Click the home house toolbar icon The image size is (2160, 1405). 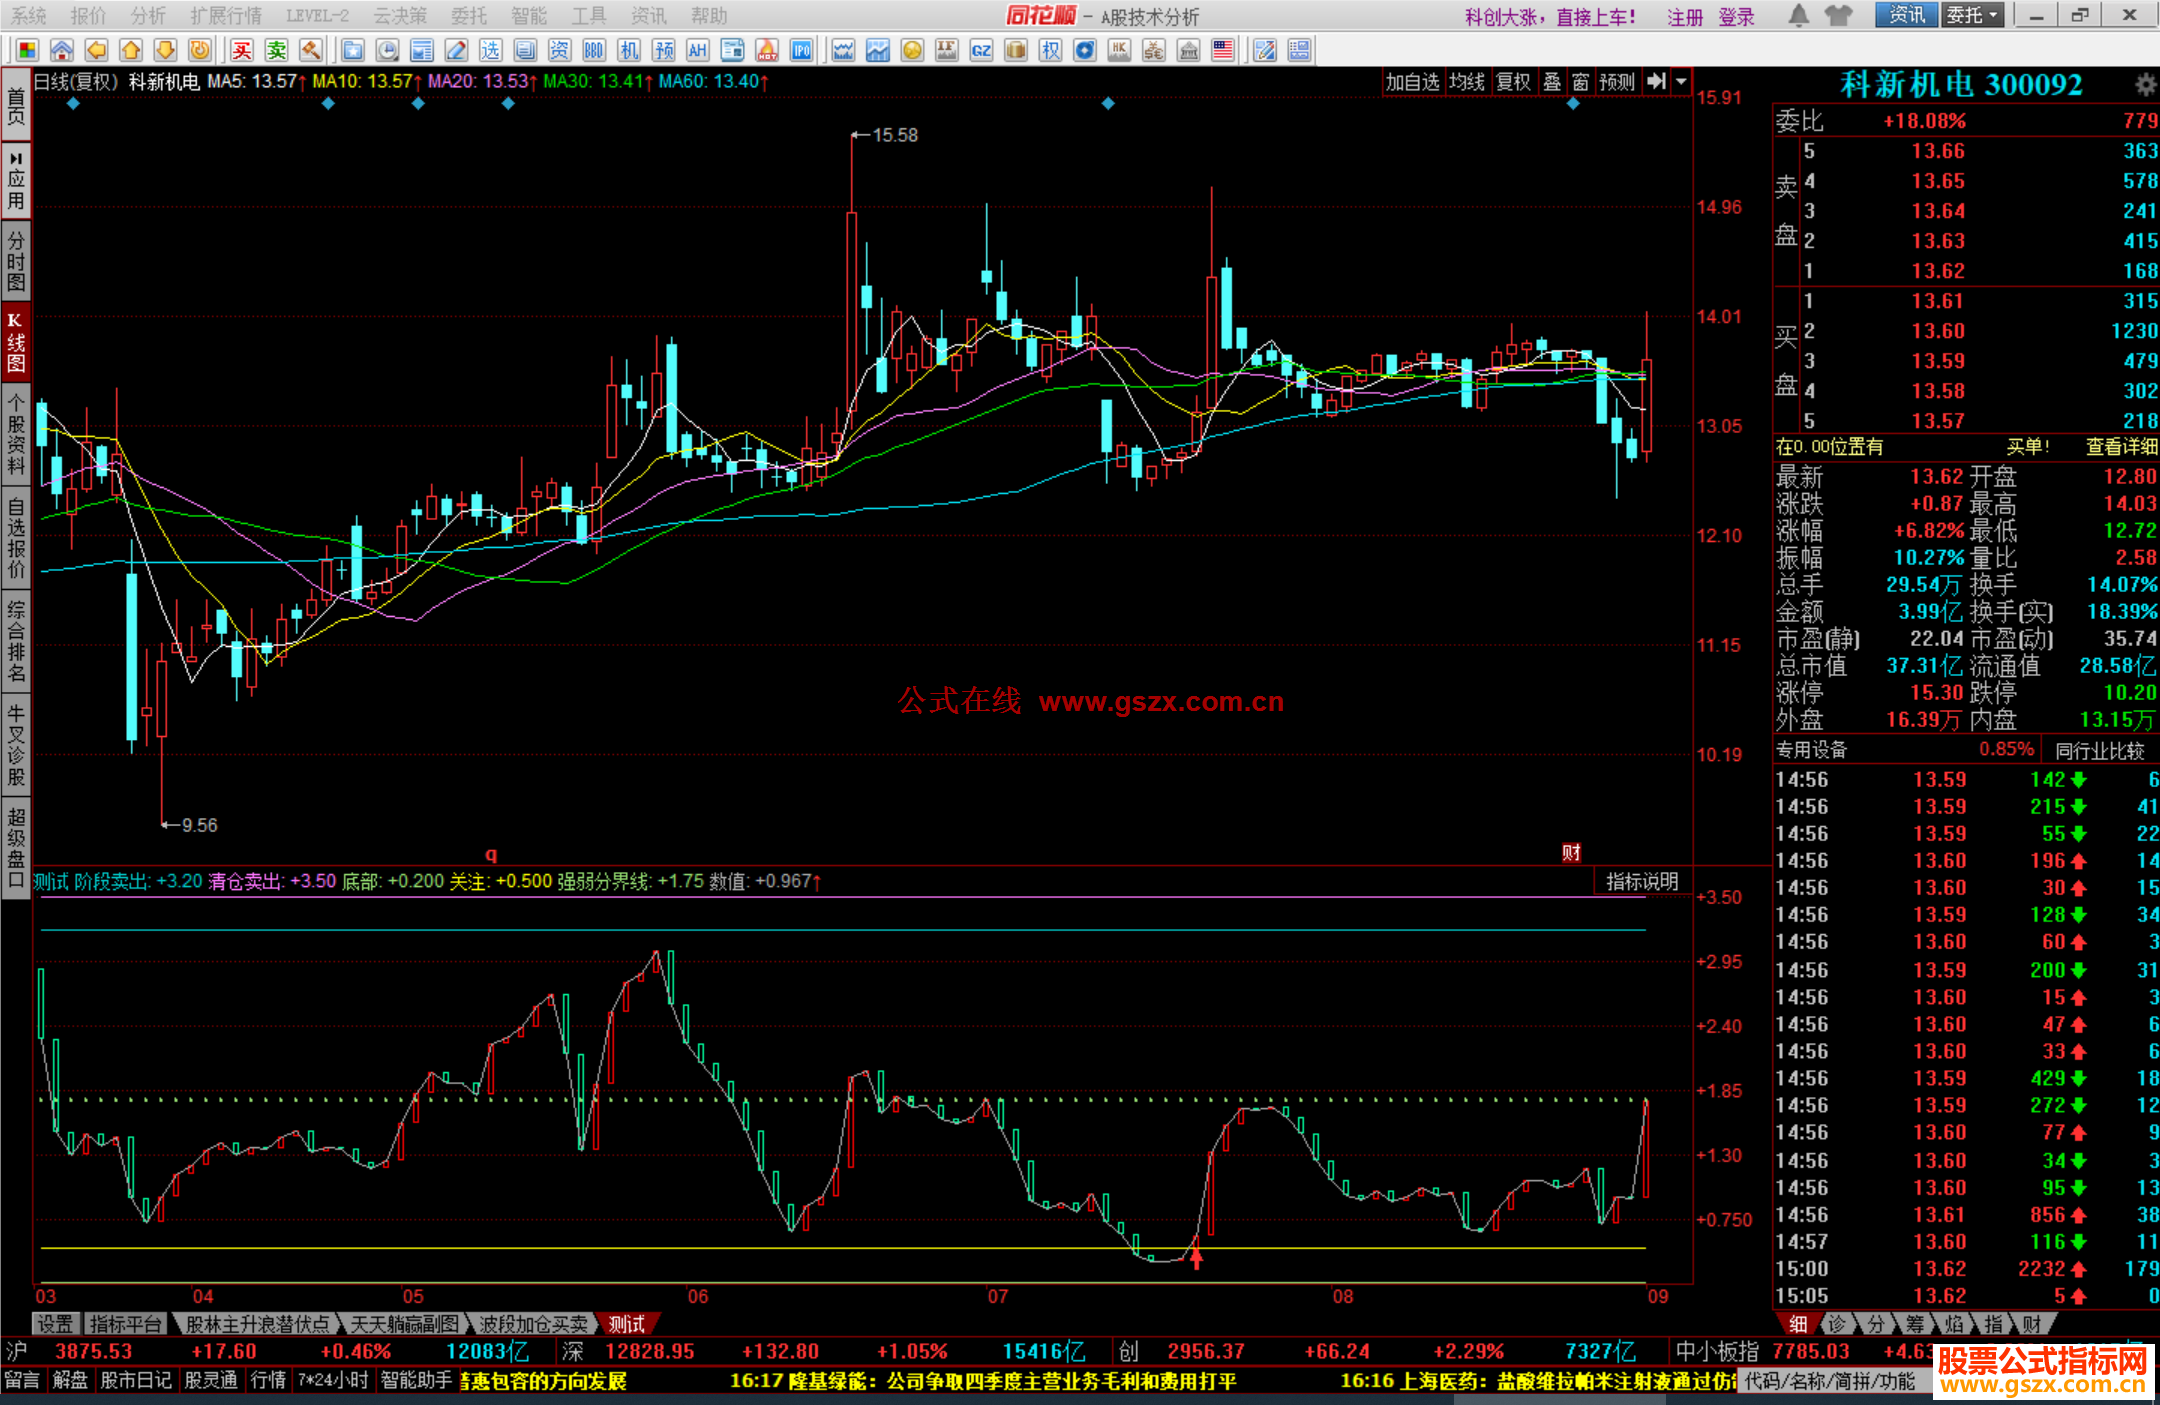tap(62, 50)
